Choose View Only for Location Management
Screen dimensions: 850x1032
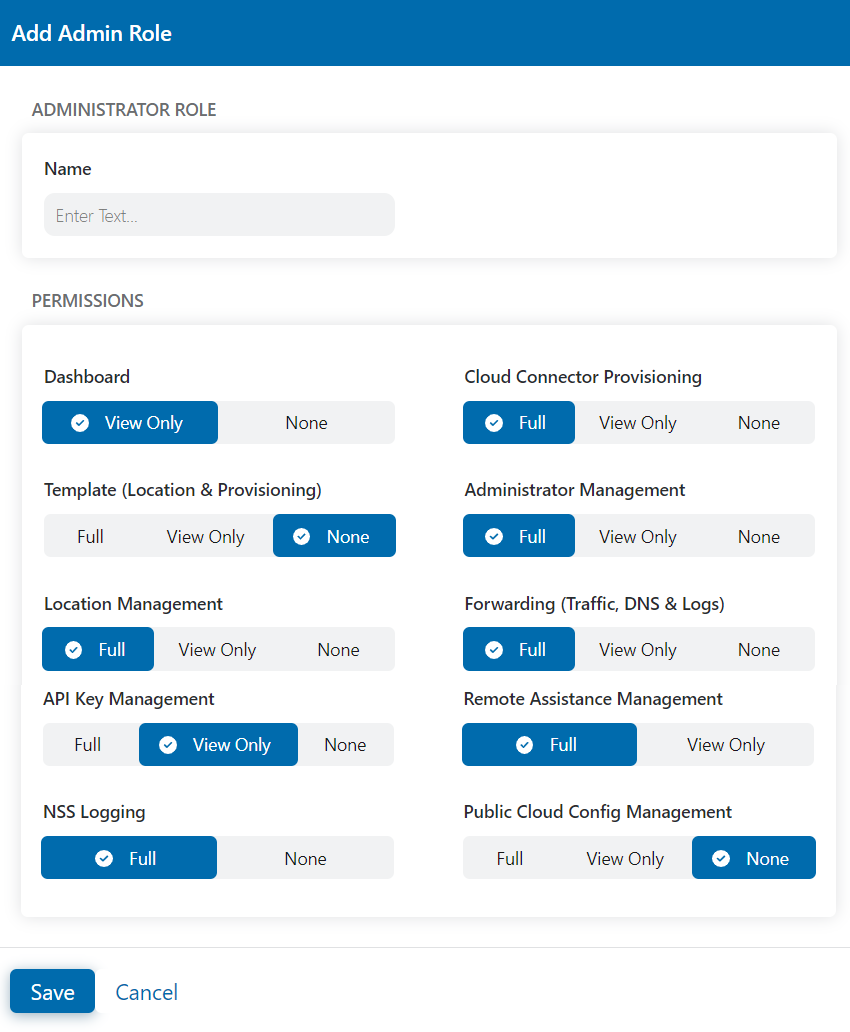(217, 649)
